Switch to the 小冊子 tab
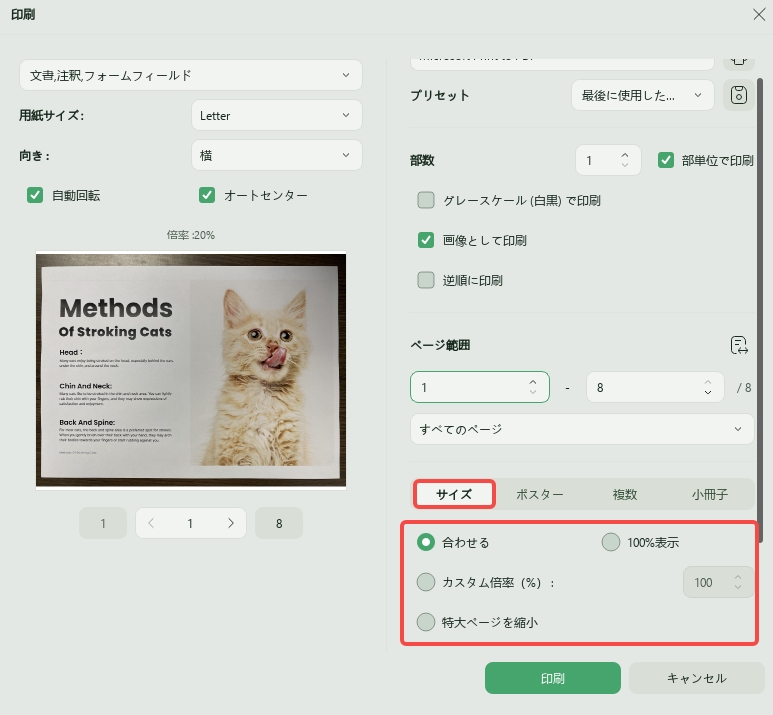This screenshot has height=715, width=773. [x=709, y=494]
